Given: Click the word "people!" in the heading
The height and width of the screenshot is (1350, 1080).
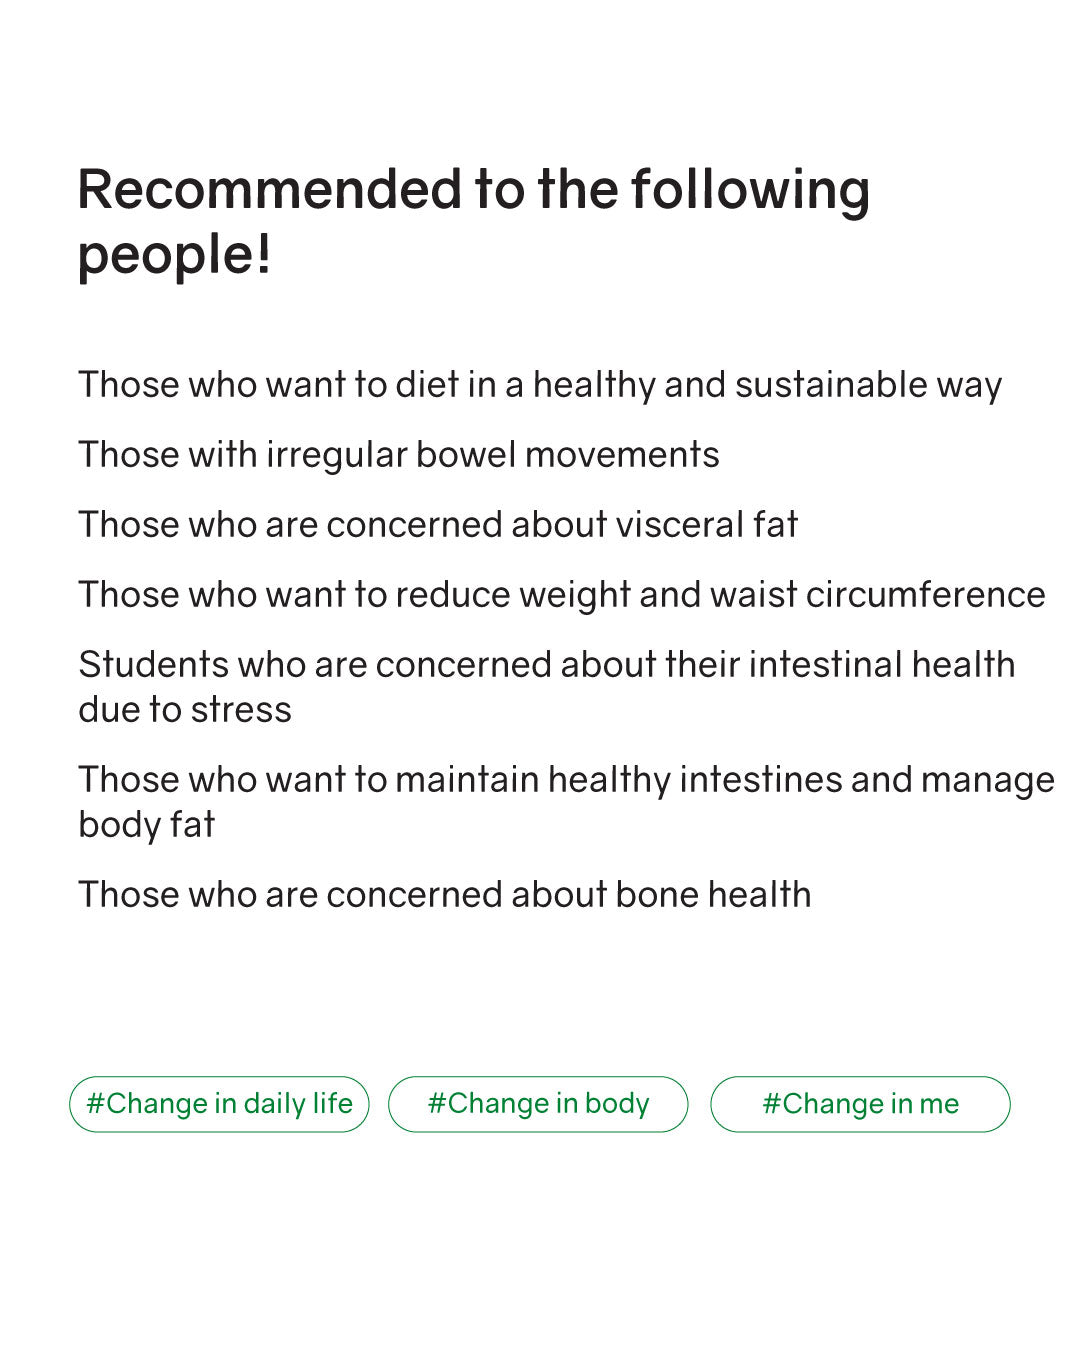Looking at the screenshot, I should [x=175, y=254].
